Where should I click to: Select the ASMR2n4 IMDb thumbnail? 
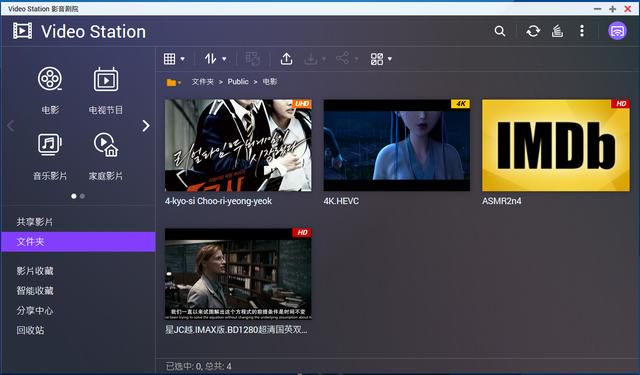[x=556, y=145]
